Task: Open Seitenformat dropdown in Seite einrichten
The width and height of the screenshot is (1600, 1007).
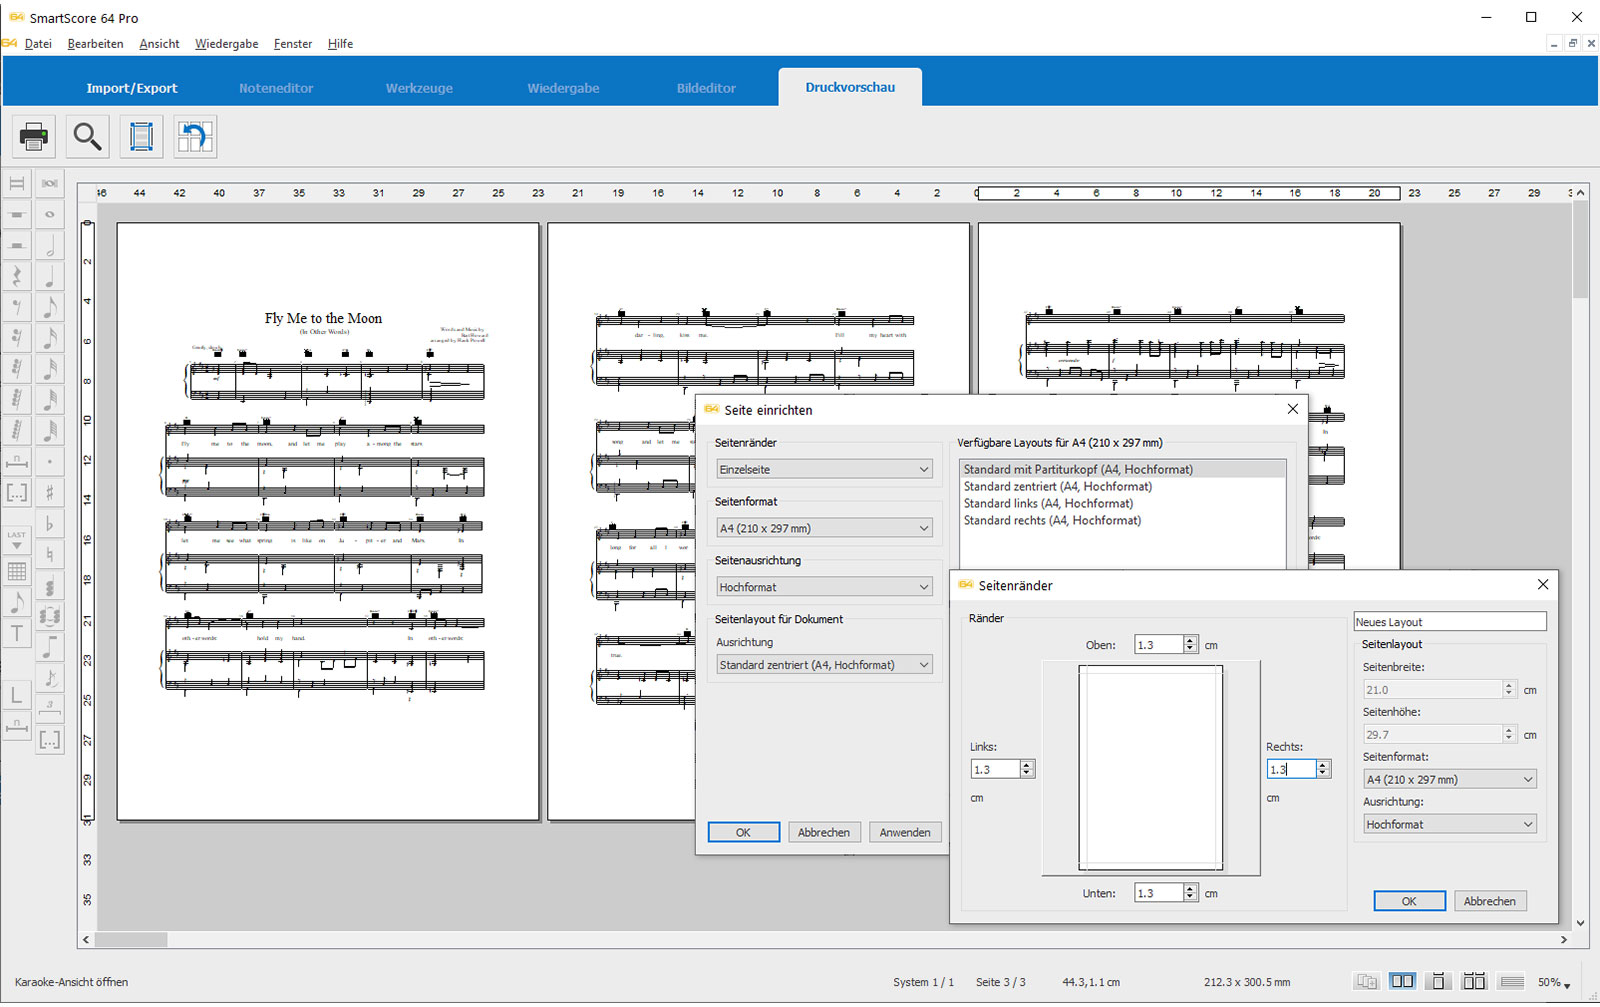Action: tap(824, 528)
